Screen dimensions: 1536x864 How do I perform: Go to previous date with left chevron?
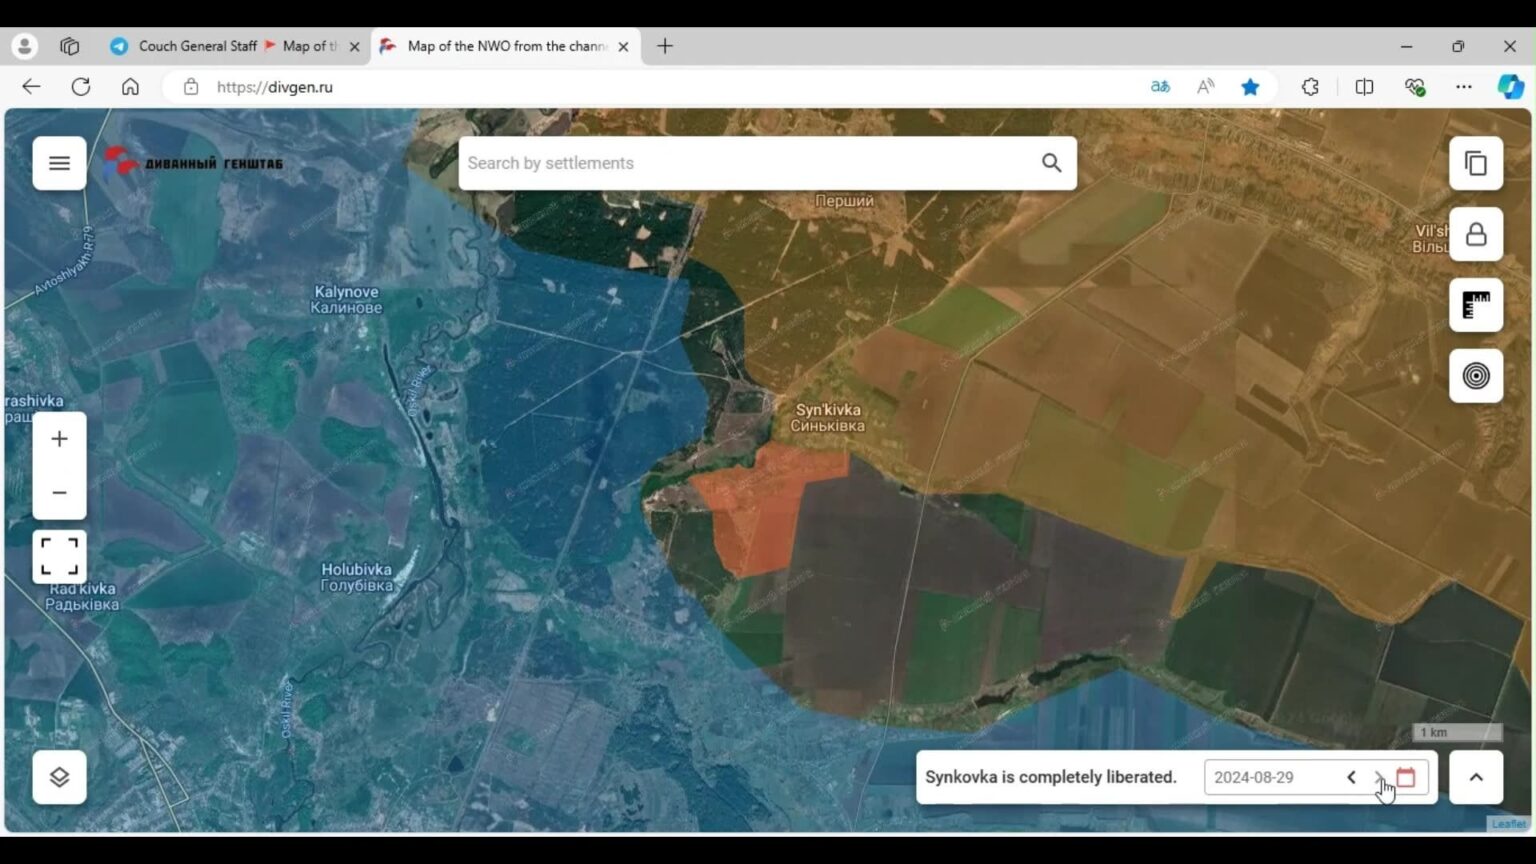pyautogui.click(x=1351, y=777)
